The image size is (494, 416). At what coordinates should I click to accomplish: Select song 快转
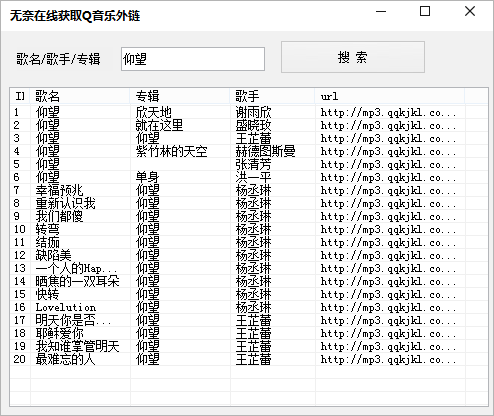coord(47,295)
